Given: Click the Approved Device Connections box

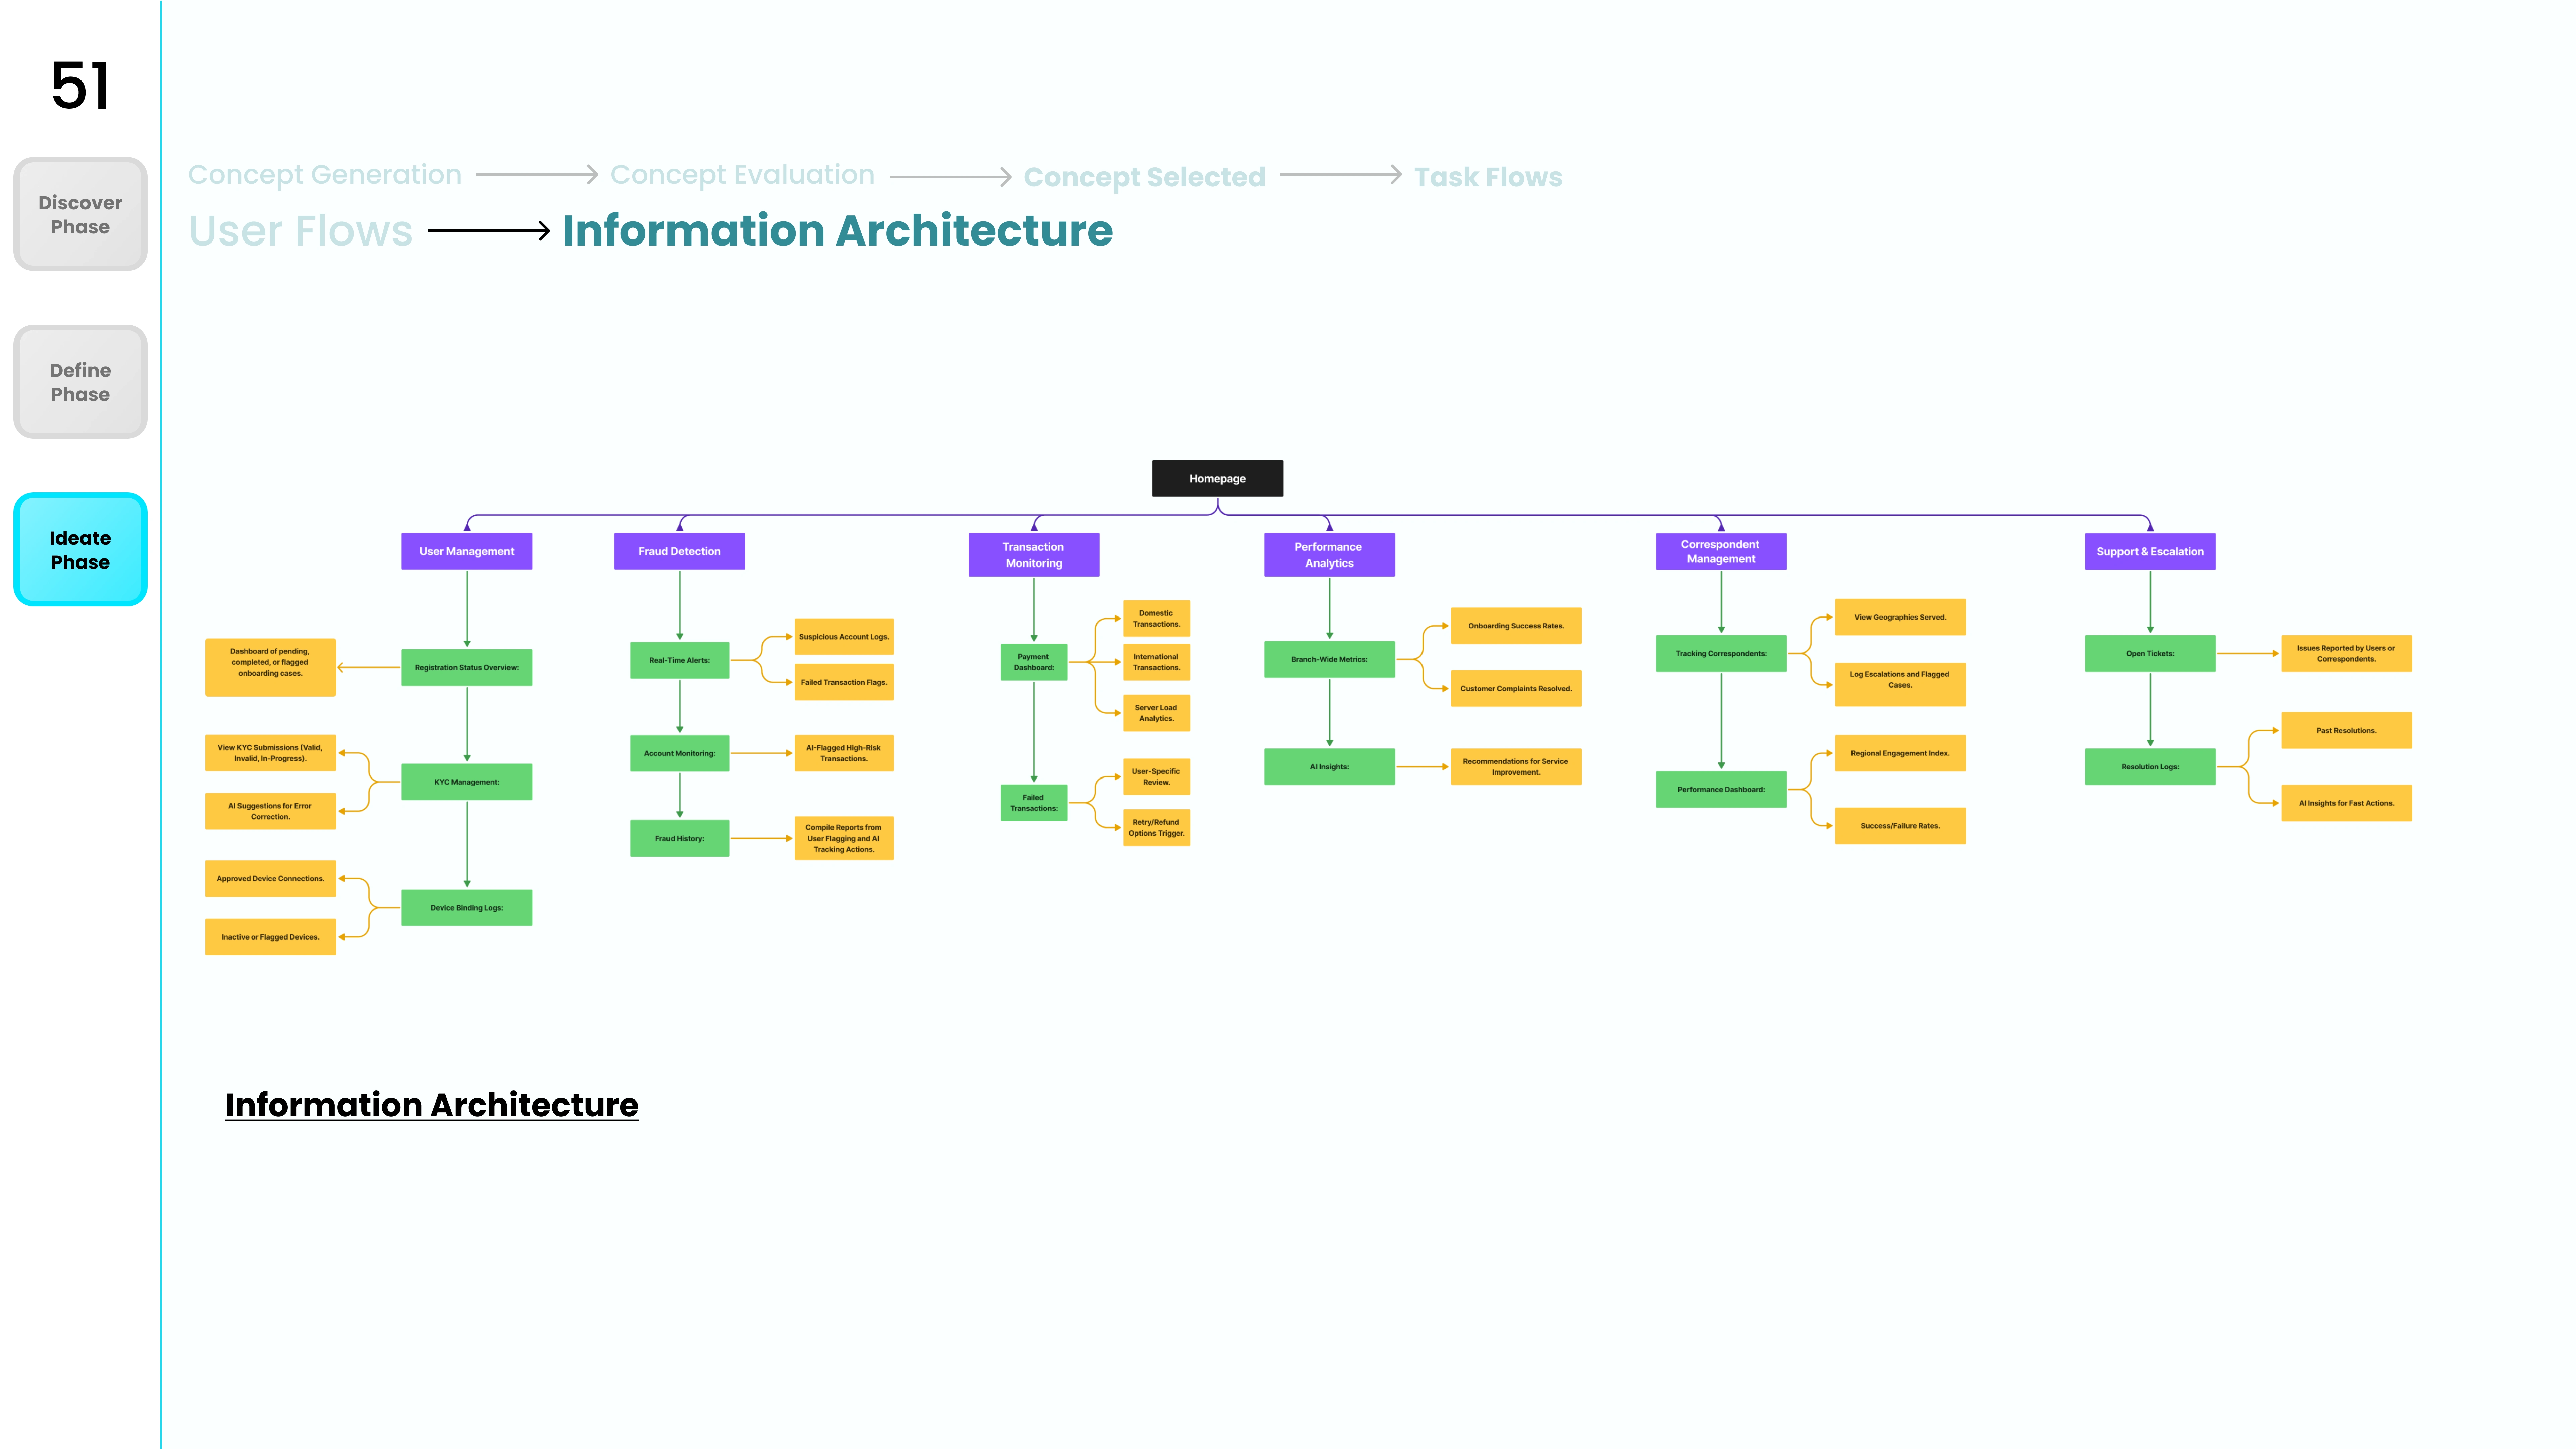Looking at the screenshot, I should [x=270, y=879].
